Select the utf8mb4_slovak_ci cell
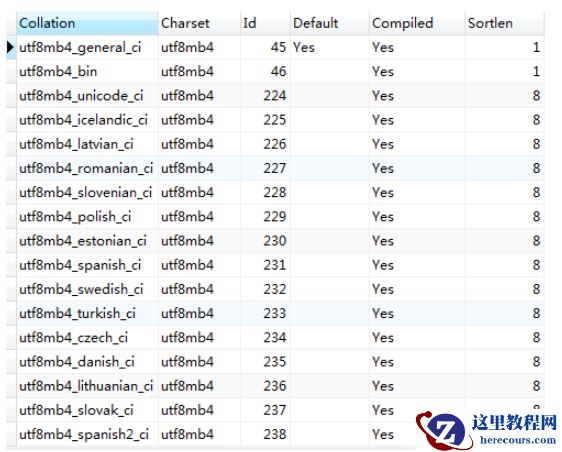 87,410
